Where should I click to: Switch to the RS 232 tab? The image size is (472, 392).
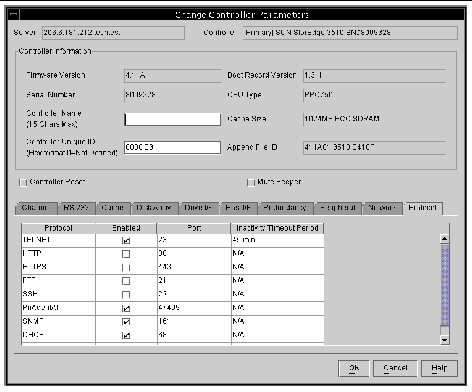tap(77, 208)
